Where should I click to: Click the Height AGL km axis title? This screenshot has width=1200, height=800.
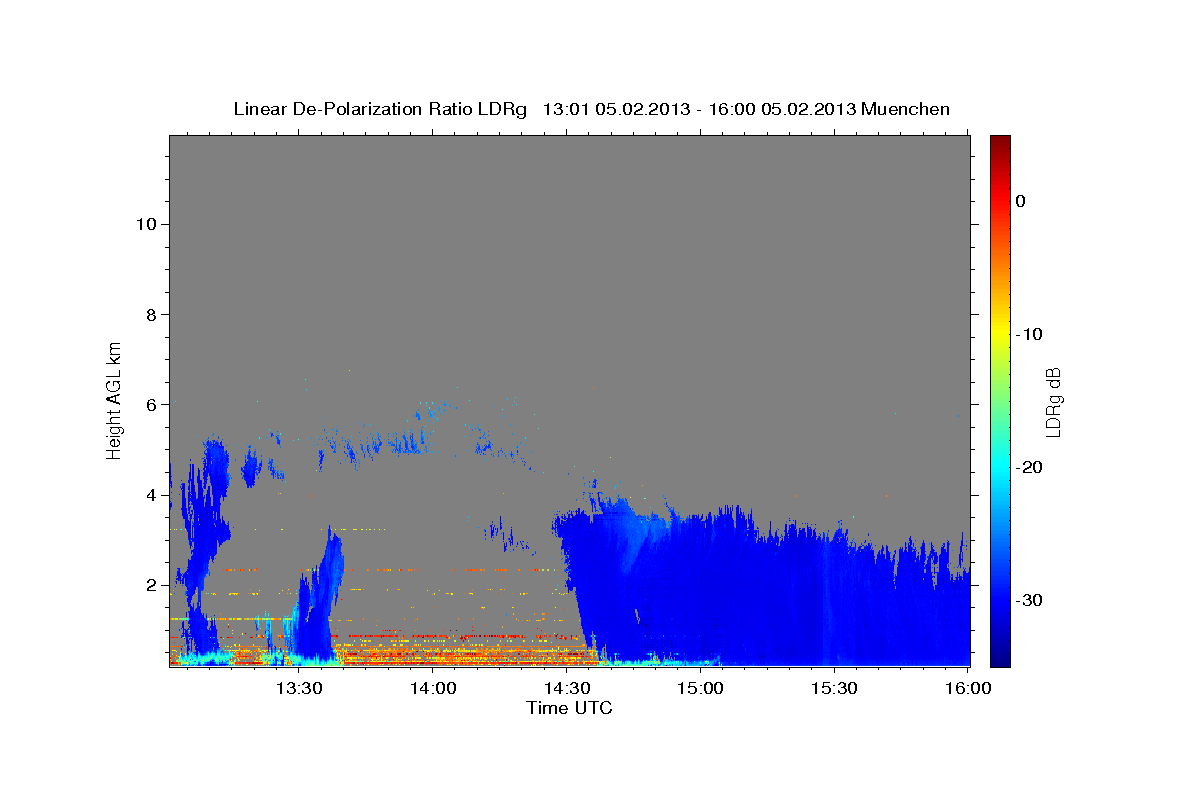click(114, 399)
